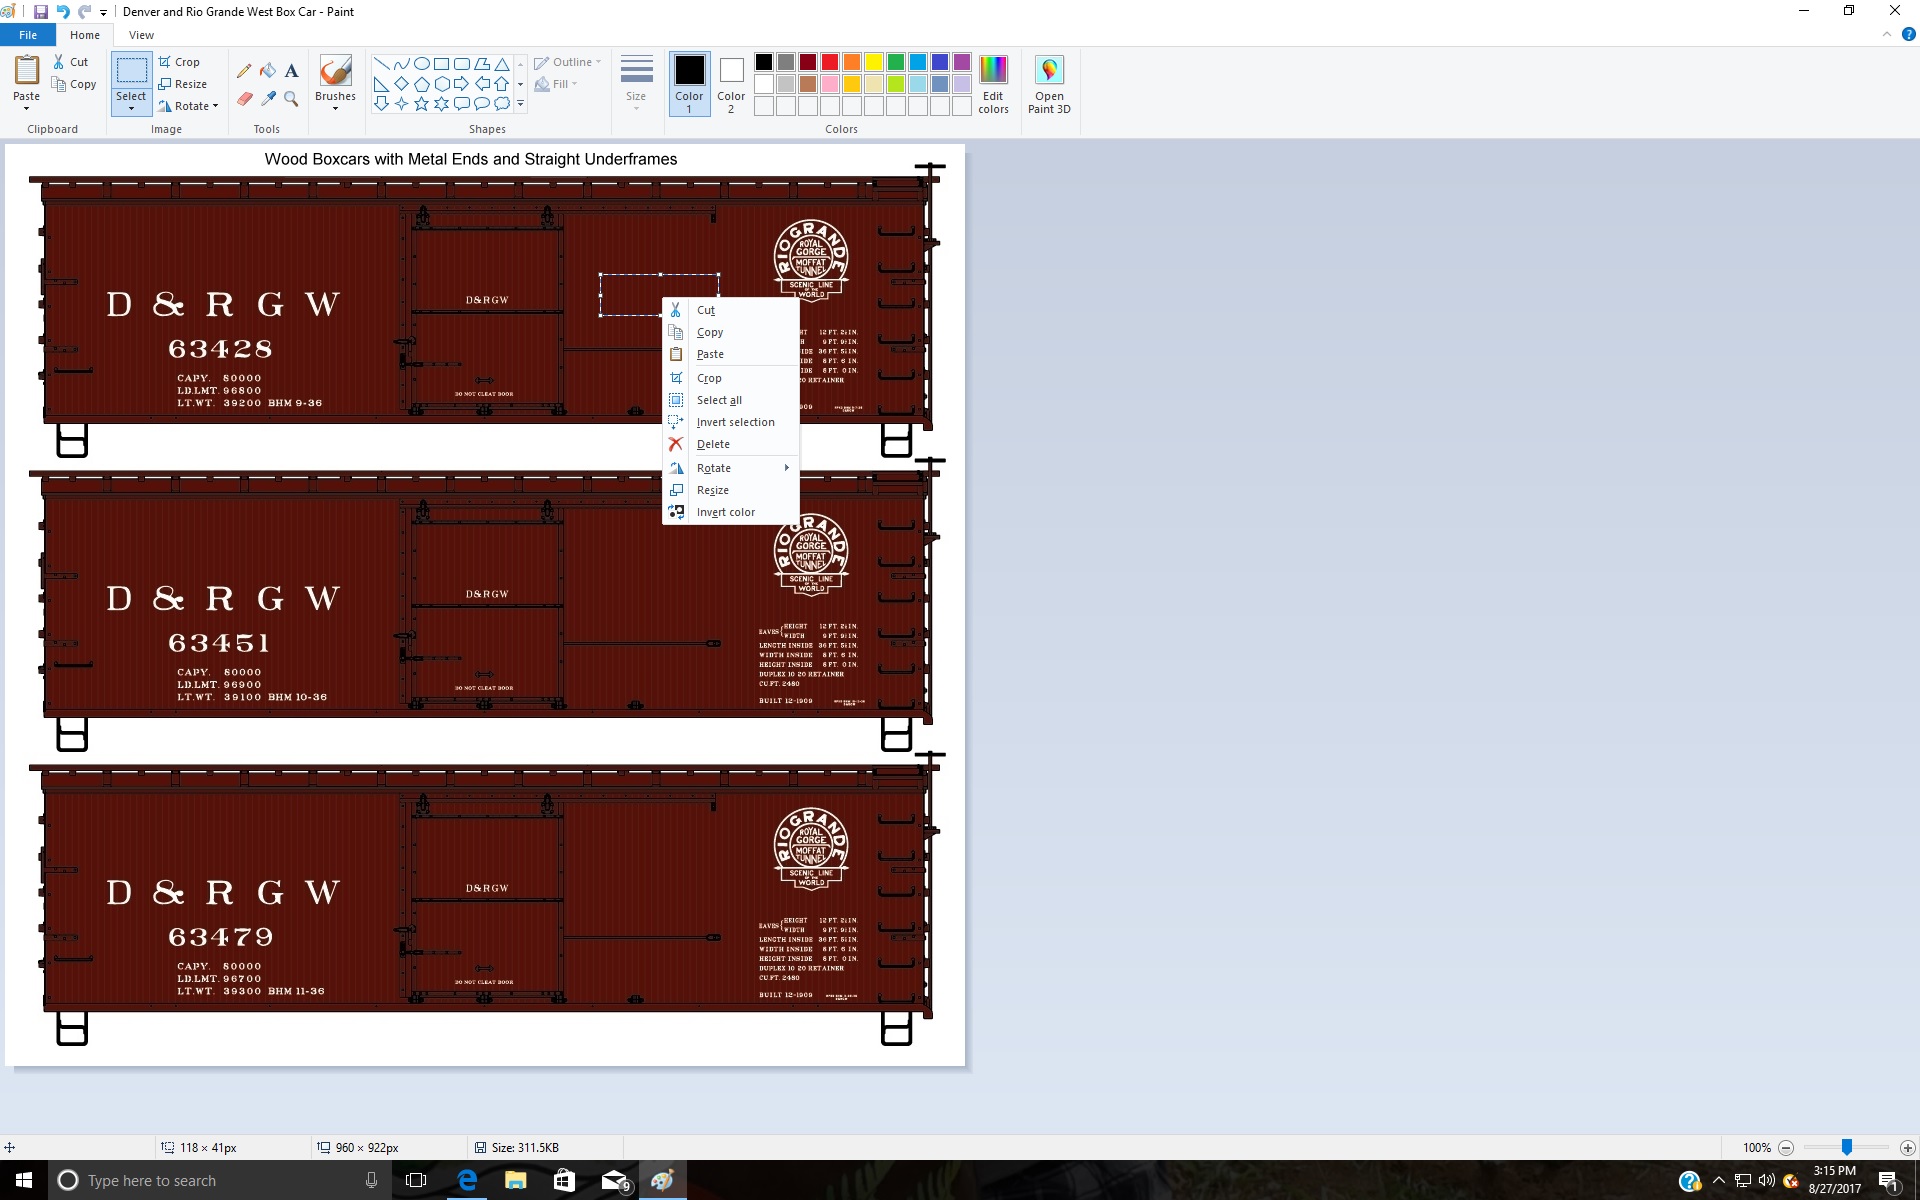Choose Crop from the context menu
This screenshot has height=1200, width=1920.
click(731, 378)
